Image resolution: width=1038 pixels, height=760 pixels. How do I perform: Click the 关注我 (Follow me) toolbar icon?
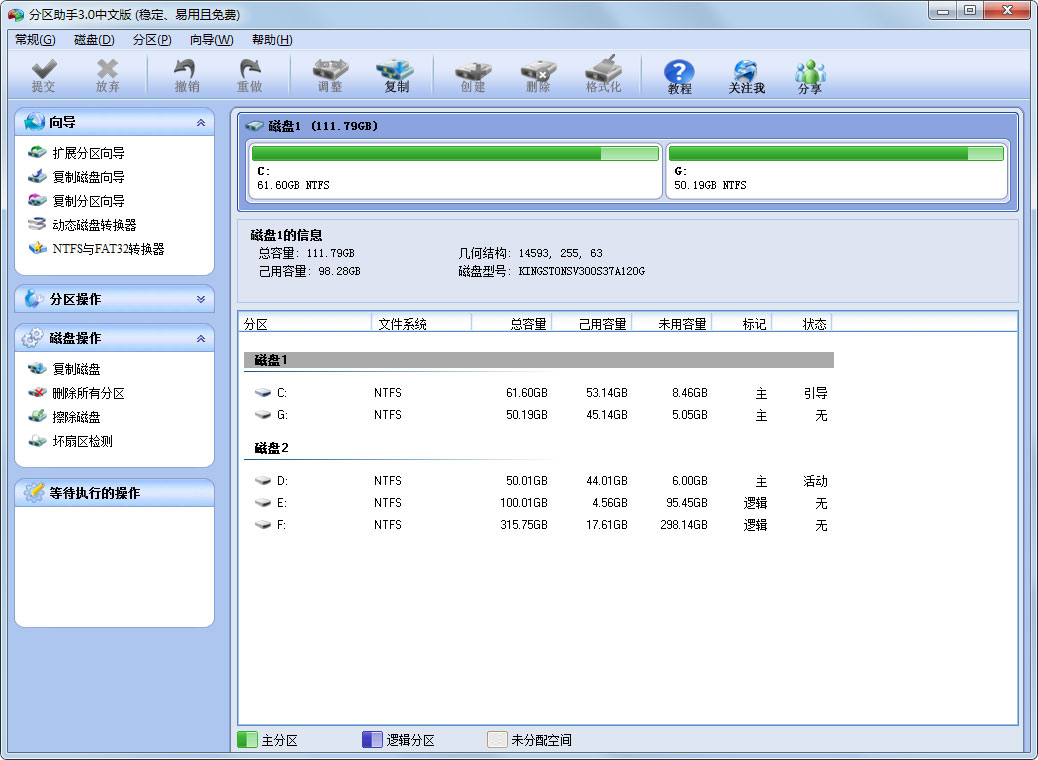coord(746,75)
